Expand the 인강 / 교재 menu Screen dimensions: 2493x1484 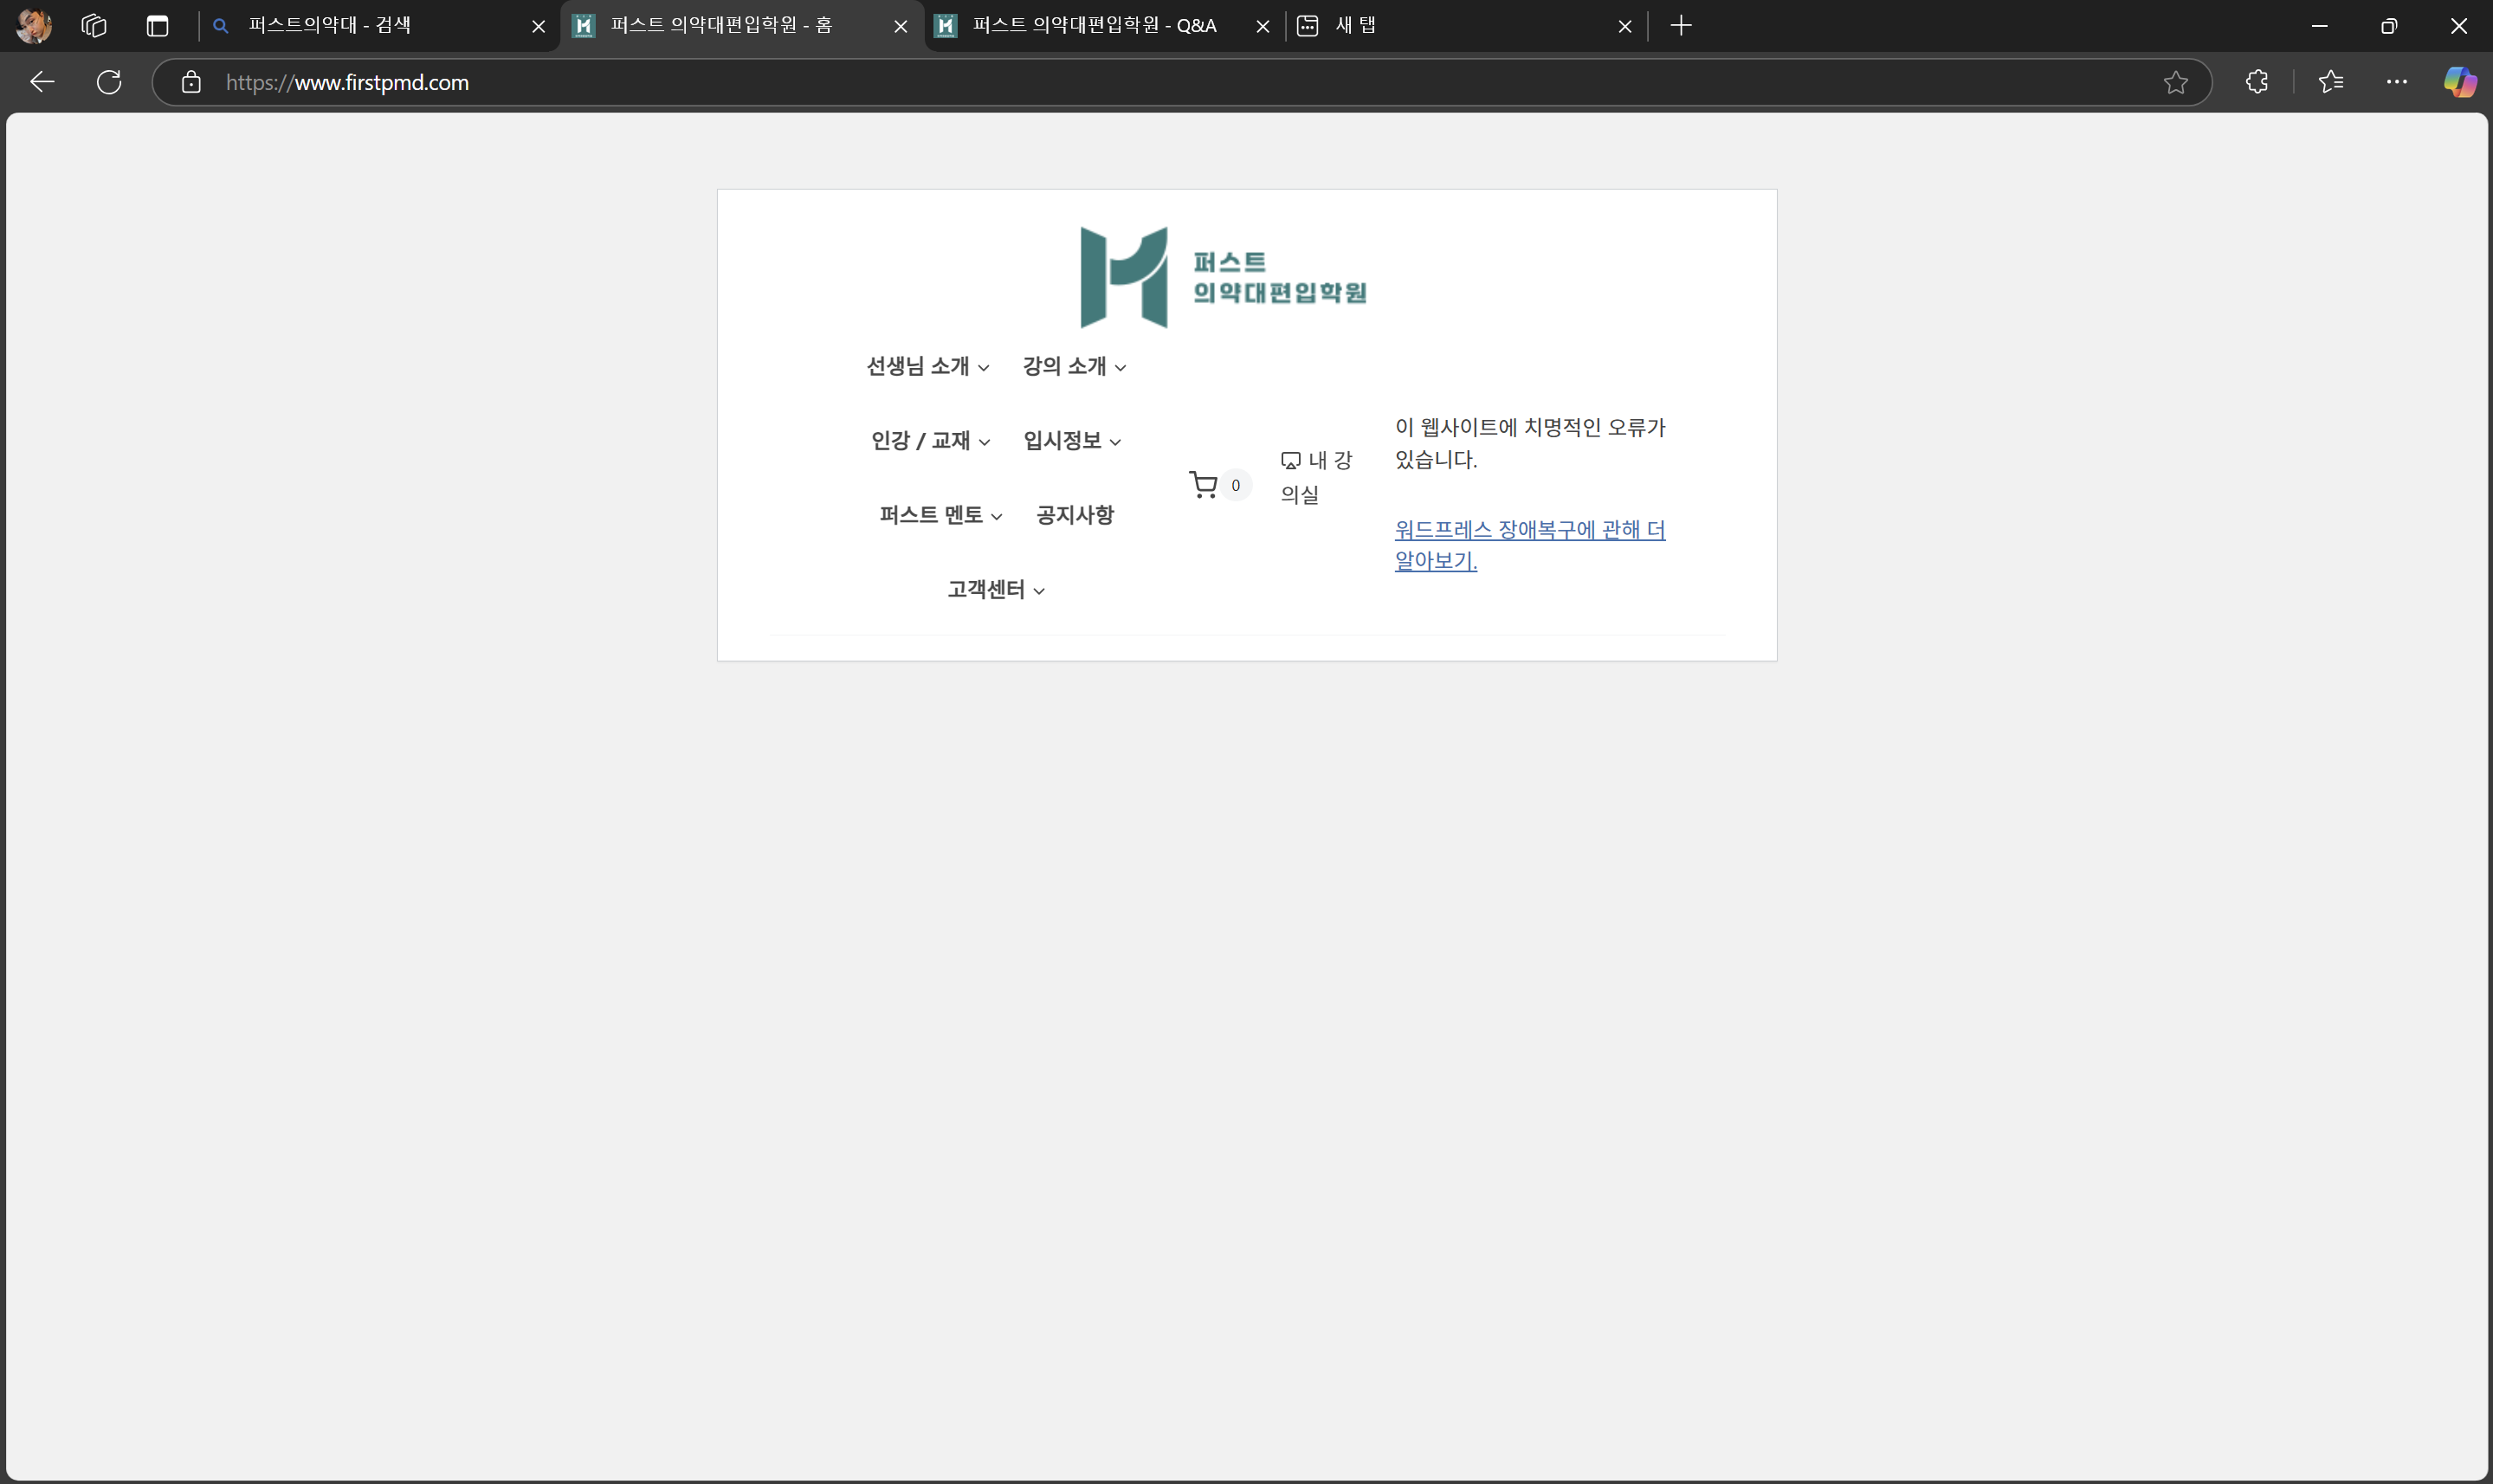[930, 441]
